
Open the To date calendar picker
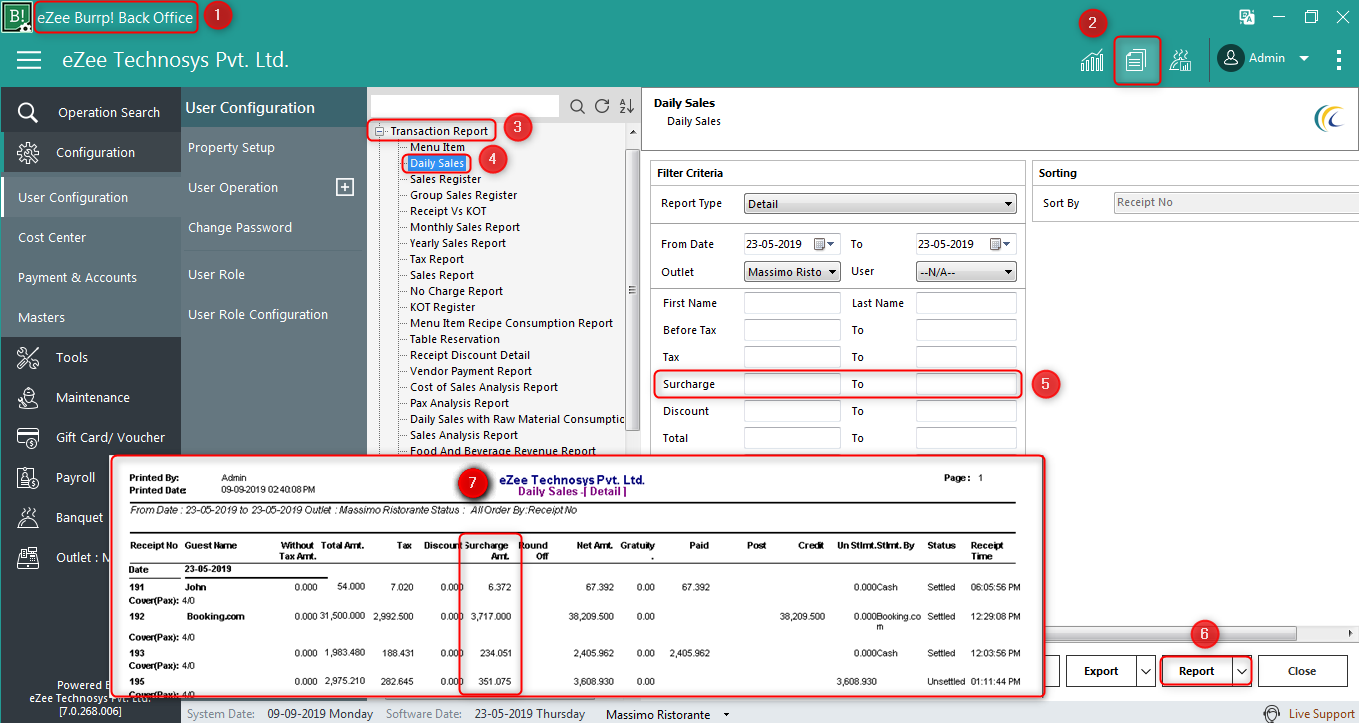tap(1001, 244)
